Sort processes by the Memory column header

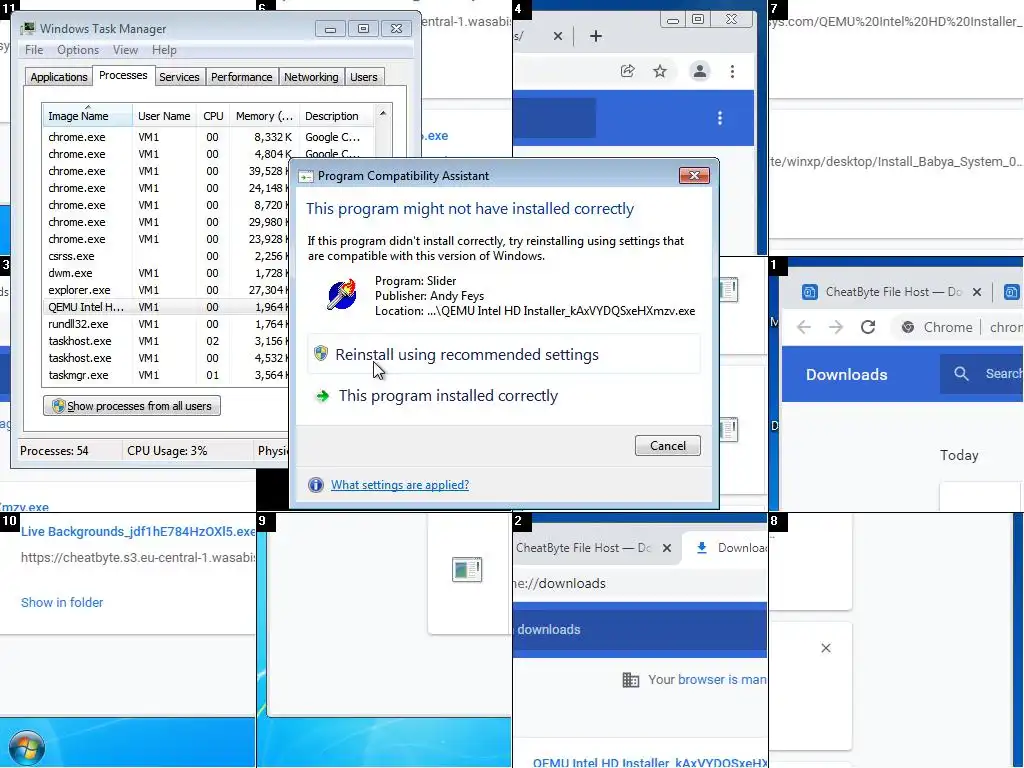point(264,116)
